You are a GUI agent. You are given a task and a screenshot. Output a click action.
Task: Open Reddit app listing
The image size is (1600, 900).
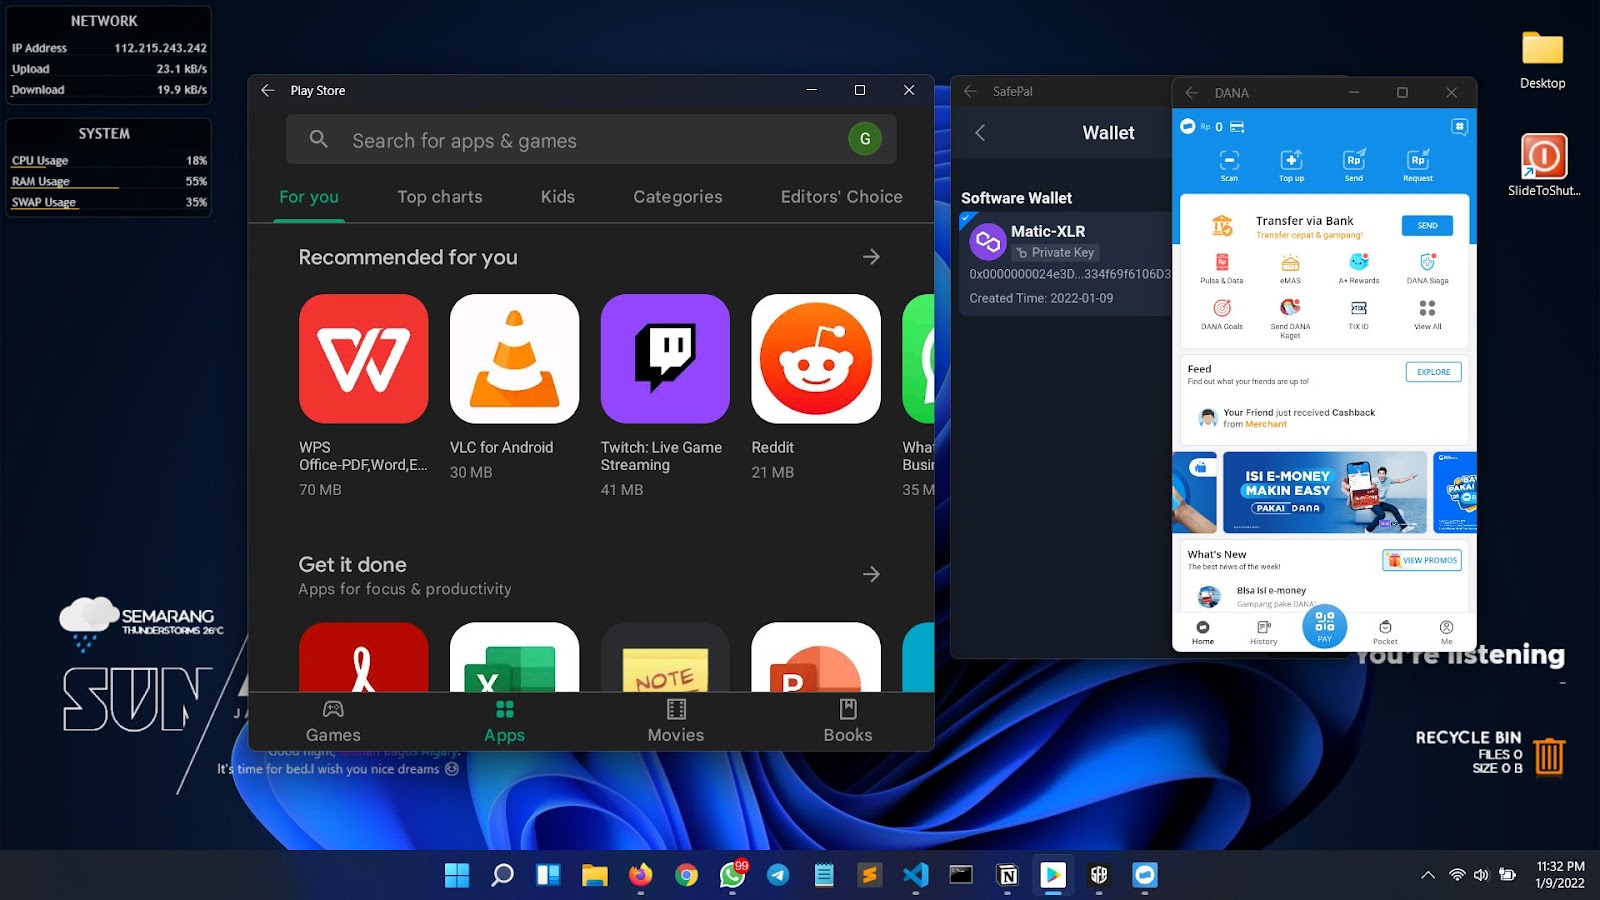816,358
